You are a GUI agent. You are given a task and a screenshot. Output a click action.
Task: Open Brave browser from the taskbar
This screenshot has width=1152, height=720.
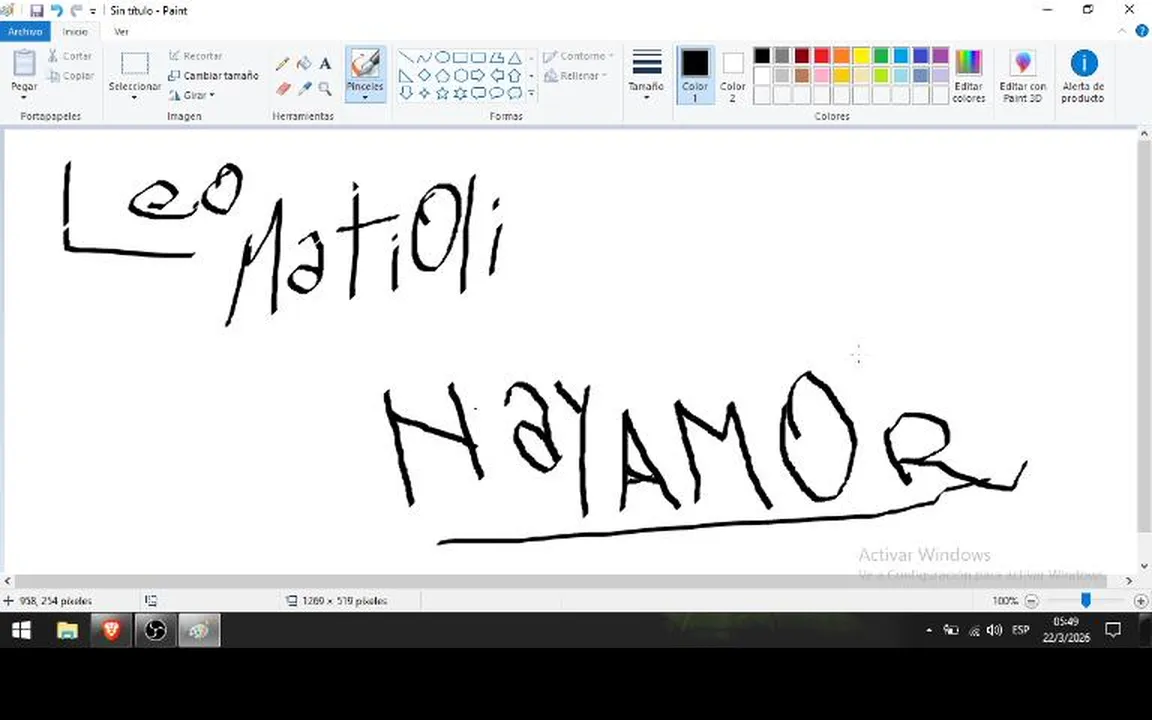tap(111, 630)
